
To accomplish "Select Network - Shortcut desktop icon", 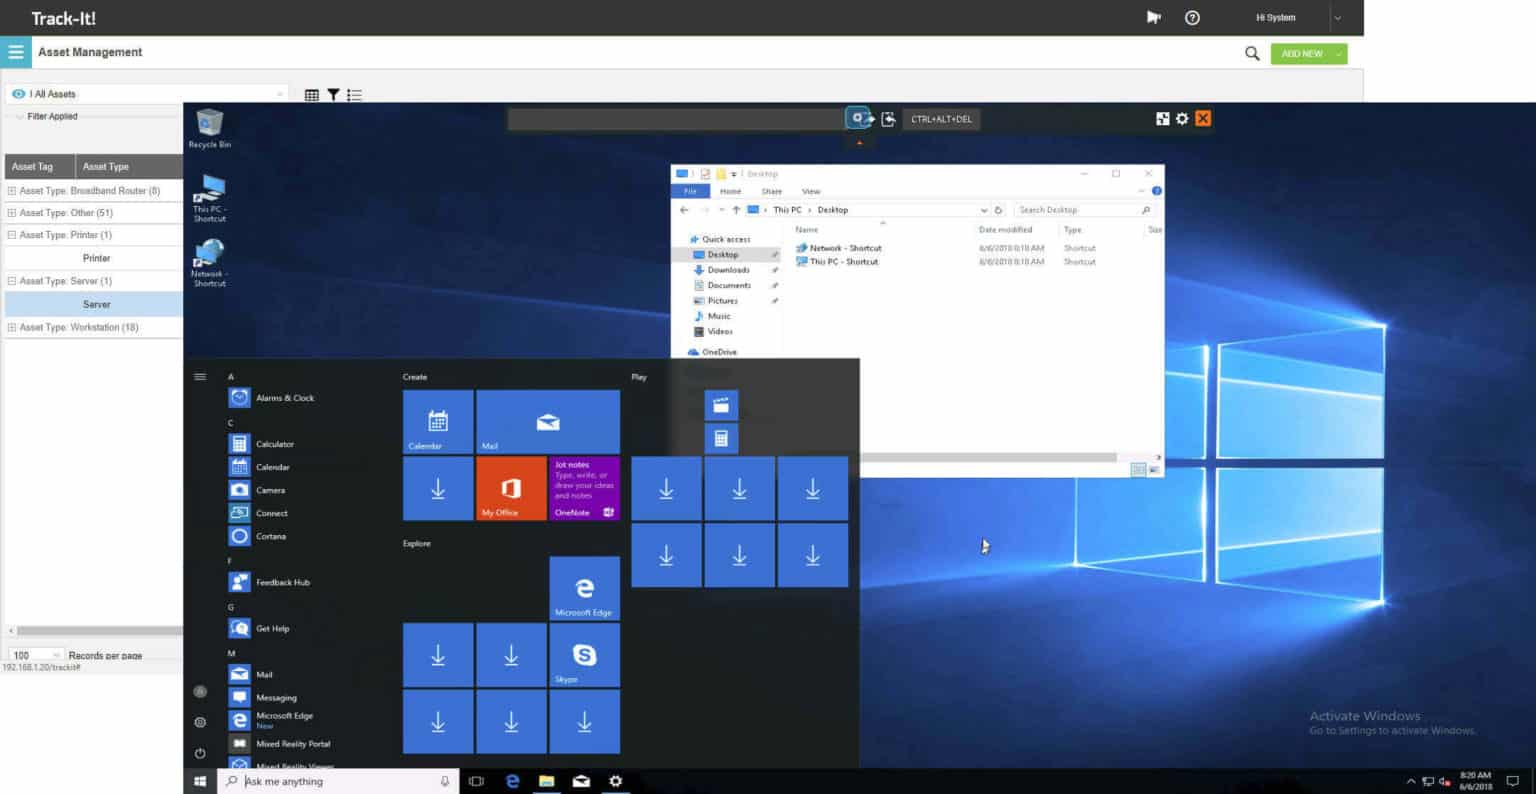I will (x=209, y=264).
